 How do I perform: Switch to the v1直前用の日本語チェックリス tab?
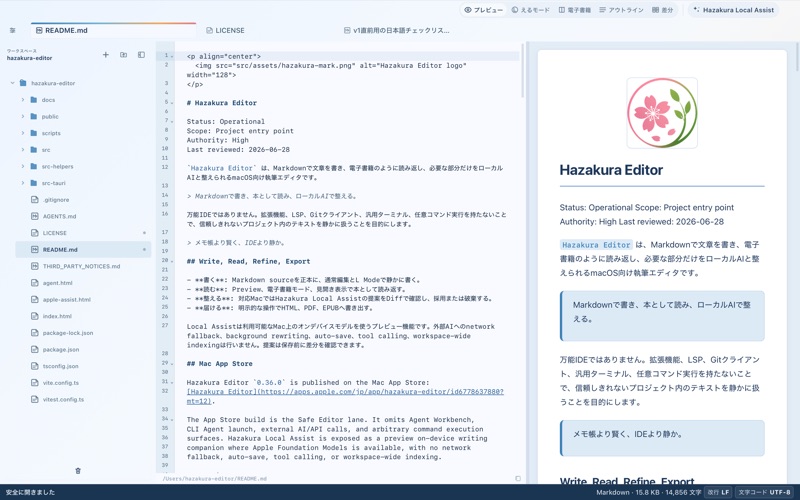click(x=396, y=30)
